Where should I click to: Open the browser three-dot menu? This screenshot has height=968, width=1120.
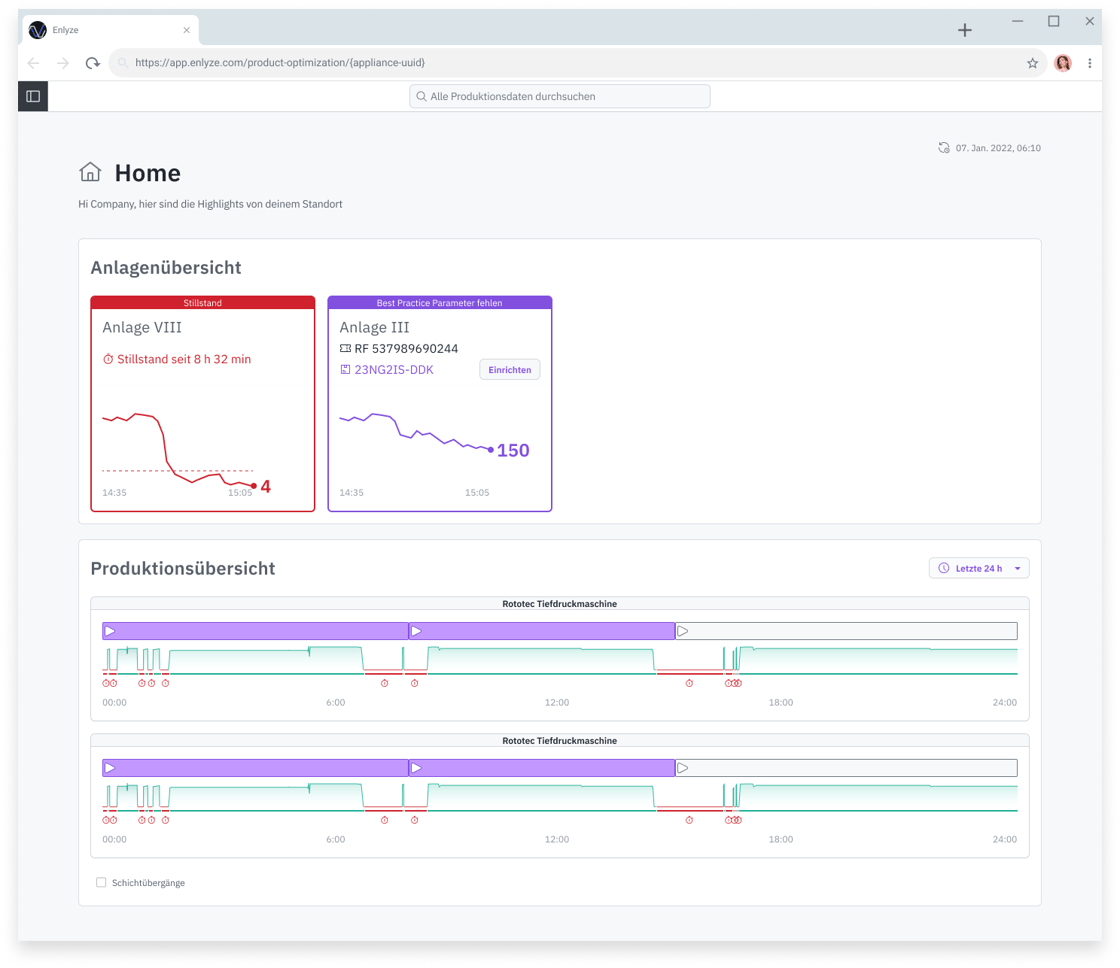(1089, 63)
